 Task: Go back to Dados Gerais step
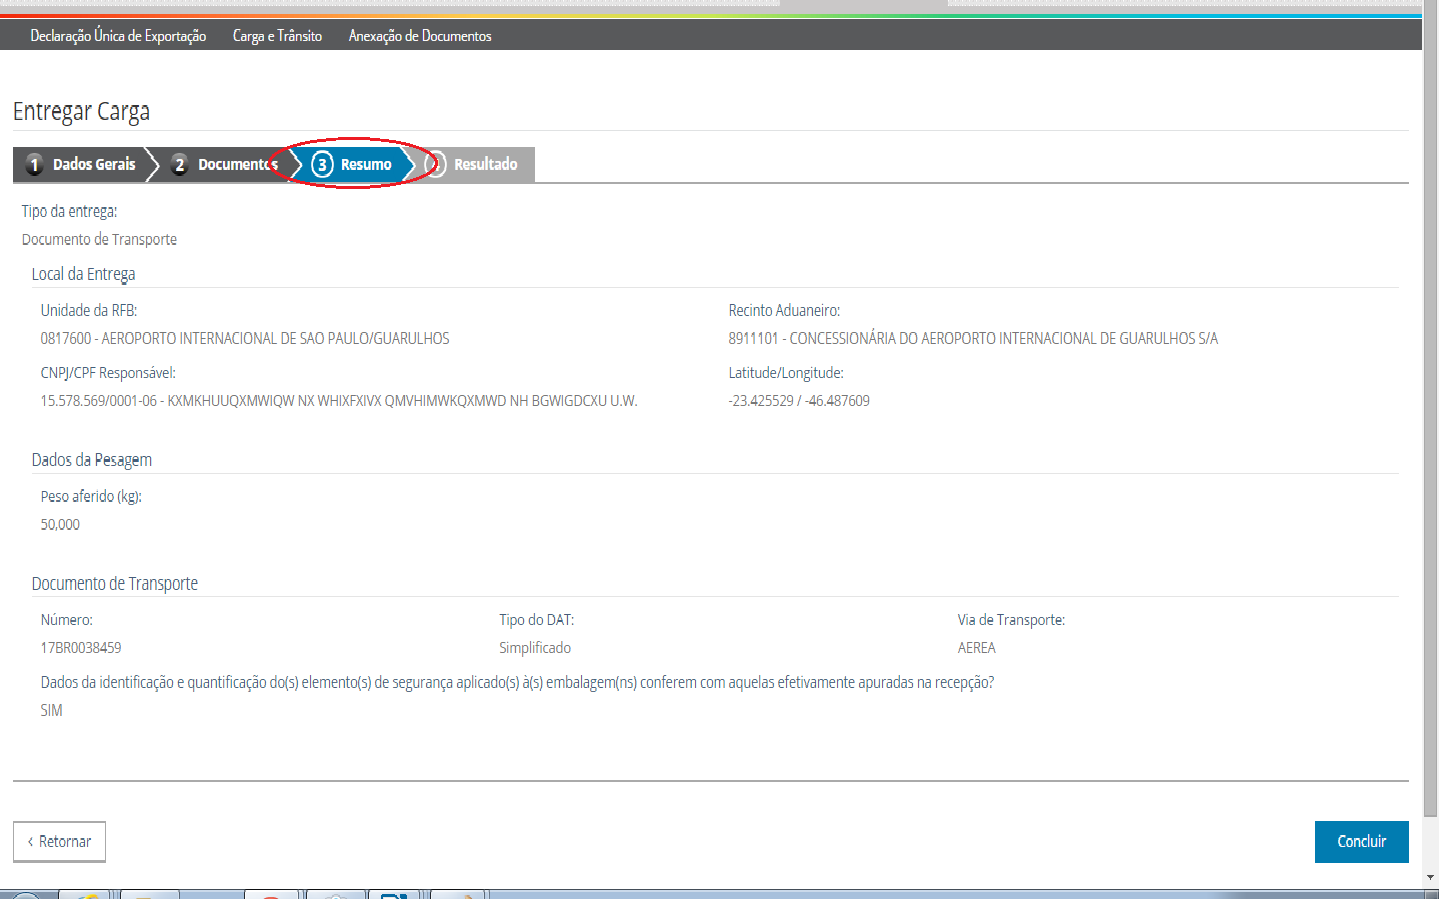point(82,164)
